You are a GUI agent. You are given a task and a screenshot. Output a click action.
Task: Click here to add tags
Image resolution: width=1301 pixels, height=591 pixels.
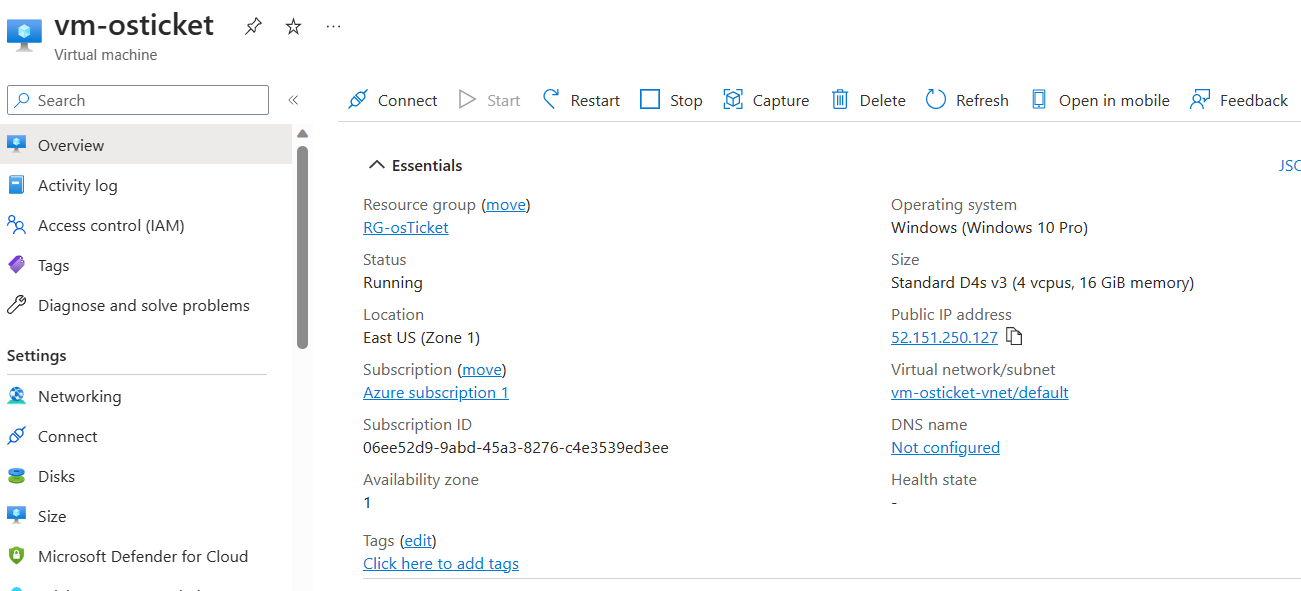coord(440,563)
